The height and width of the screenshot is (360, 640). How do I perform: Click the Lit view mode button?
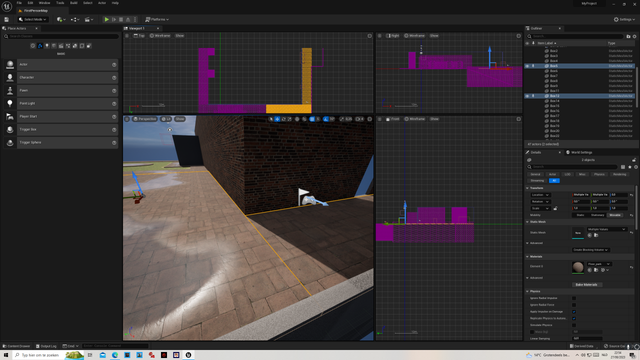click(x=166, y=119)
